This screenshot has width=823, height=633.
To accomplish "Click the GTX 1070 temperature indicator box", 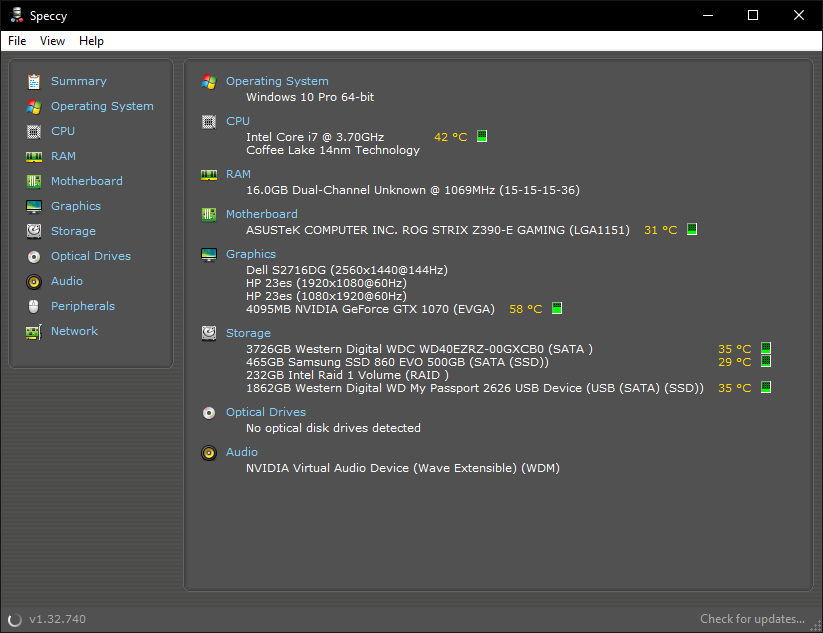I will pos(557,309).
